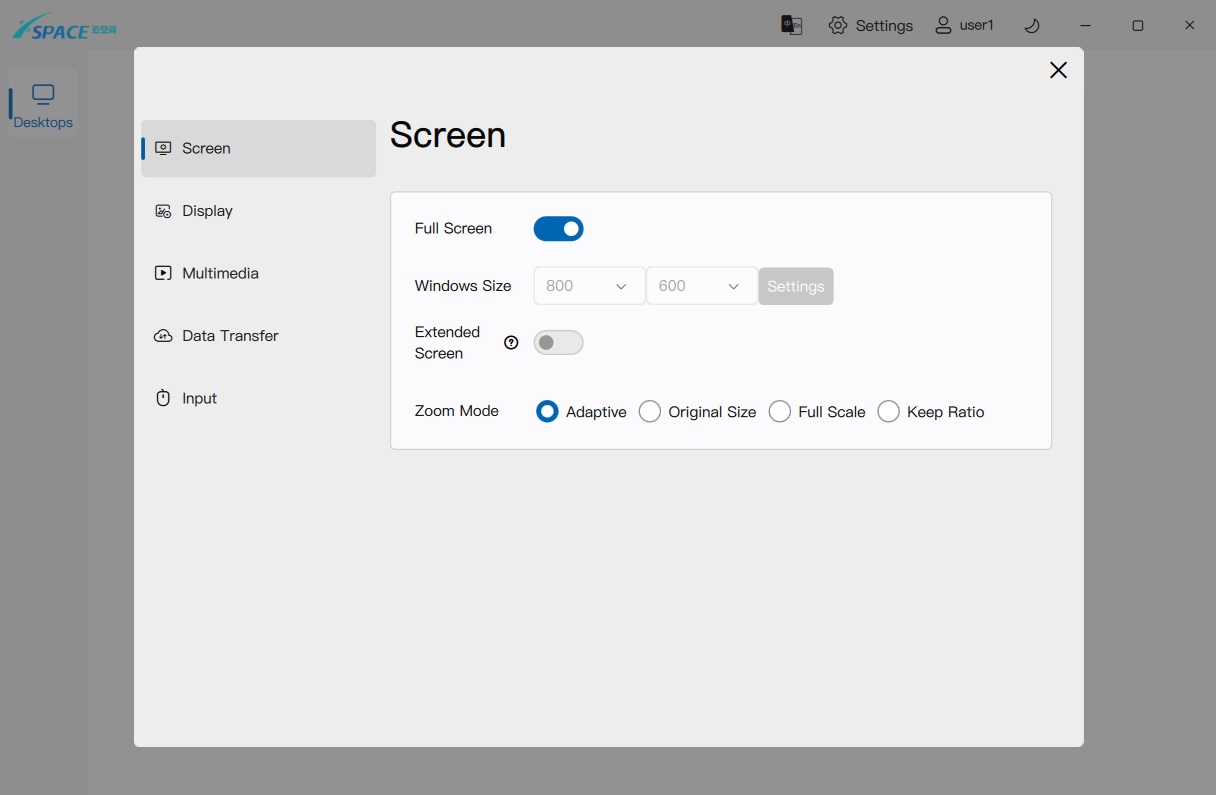Open the Desktops sidebar panel
The width and height of the screenshot is (1216, 795).
(43, 106)
